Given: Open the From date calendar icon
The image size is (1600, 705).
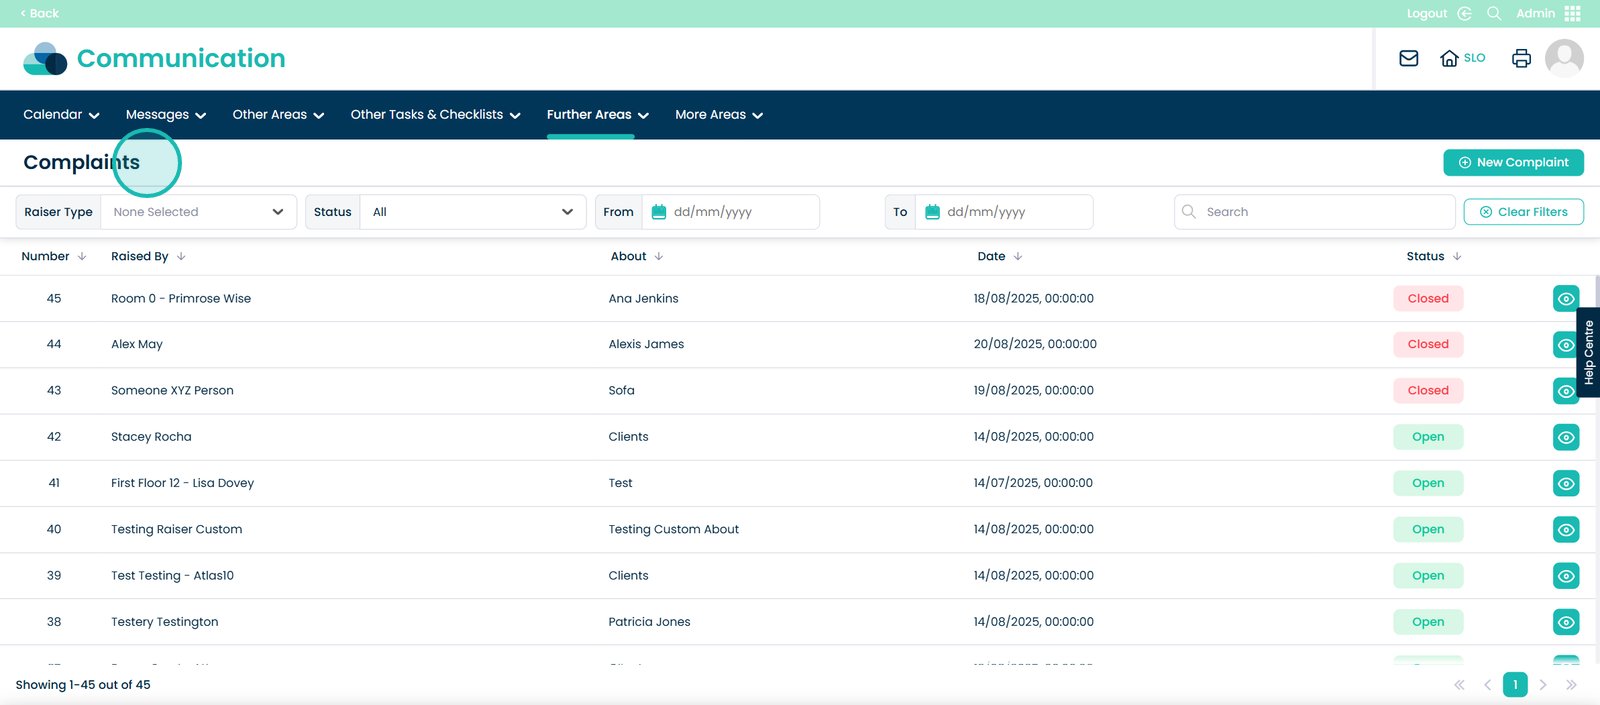Looking at the screenshot, I should click(659, 212).
